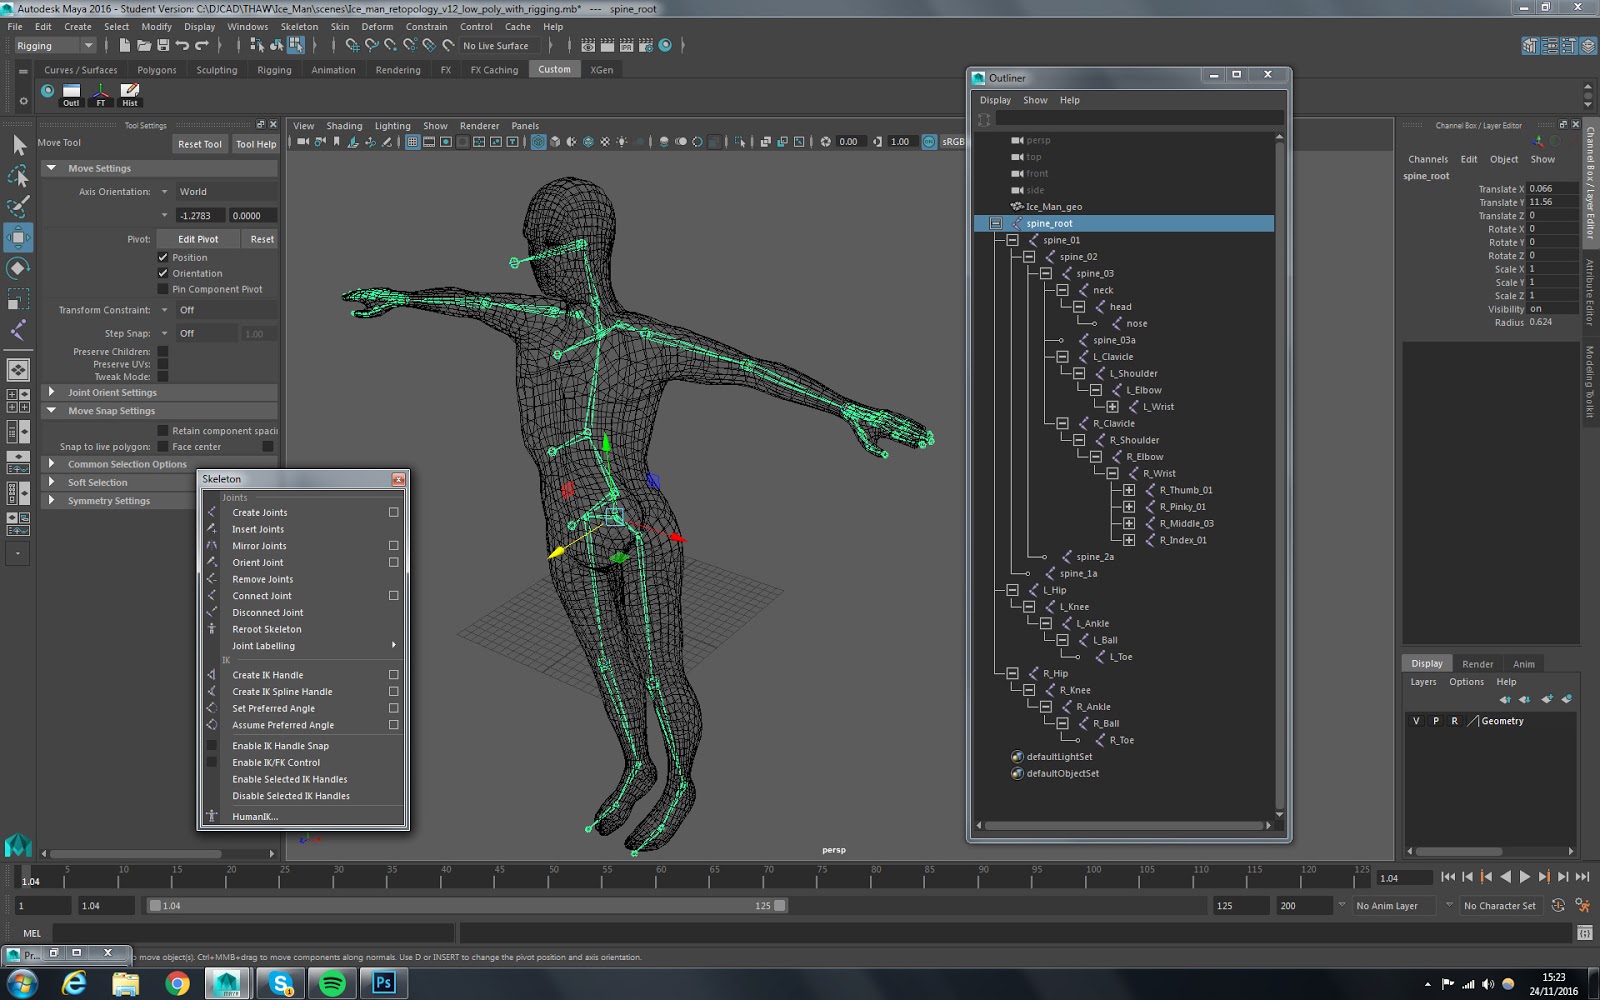
Task: Click the defaultLightSet icon in the Outliner
Action: tap(1017, 757)
